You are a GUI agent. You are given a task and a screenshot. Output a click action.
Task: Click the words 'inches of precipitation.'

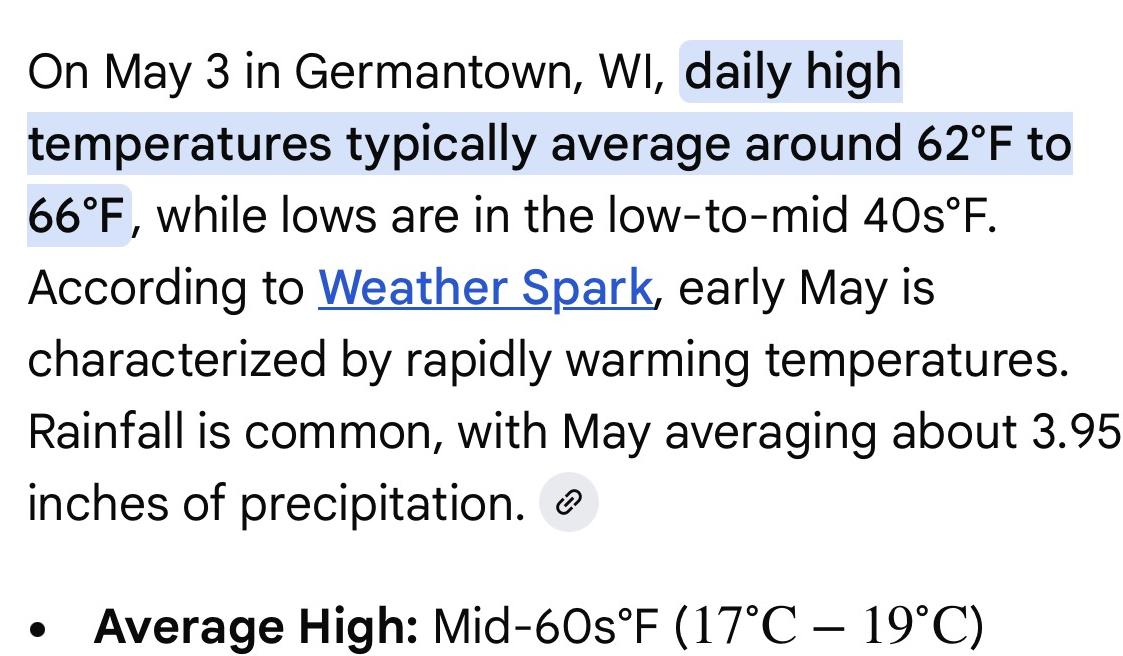[x=276, y=503]
